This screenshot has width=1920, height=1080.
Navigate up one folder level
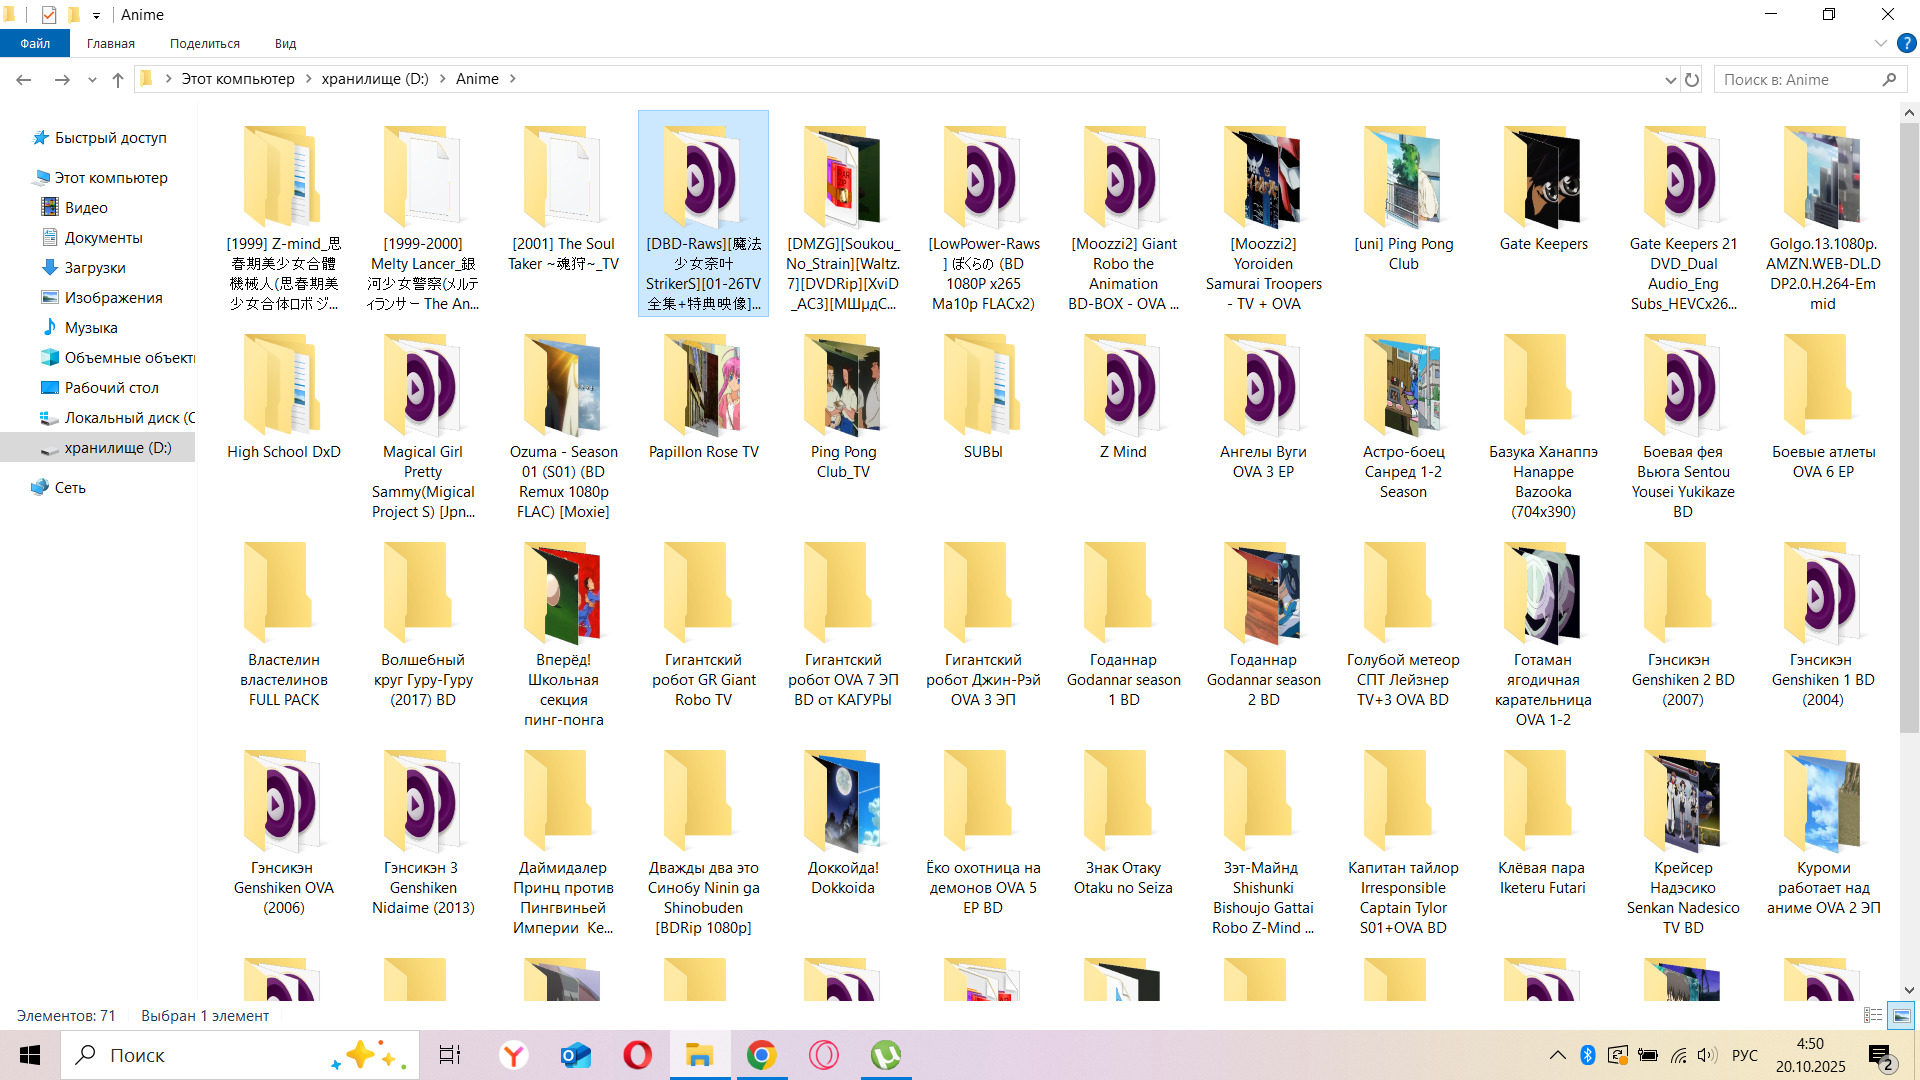click(x=118, y=79)
